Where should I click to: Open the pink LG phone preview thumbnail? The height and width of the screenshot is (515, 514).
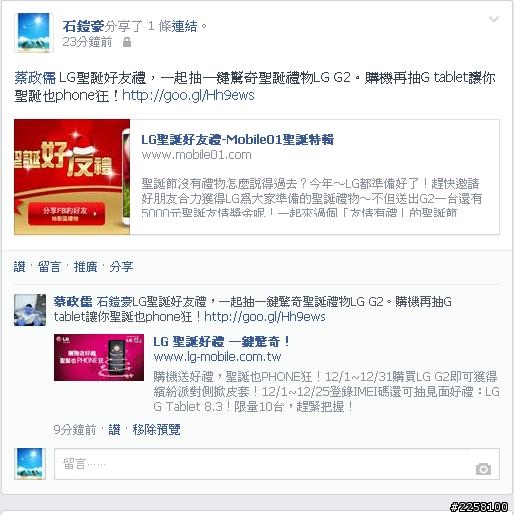pyautogui.click(x=99, y=357)
